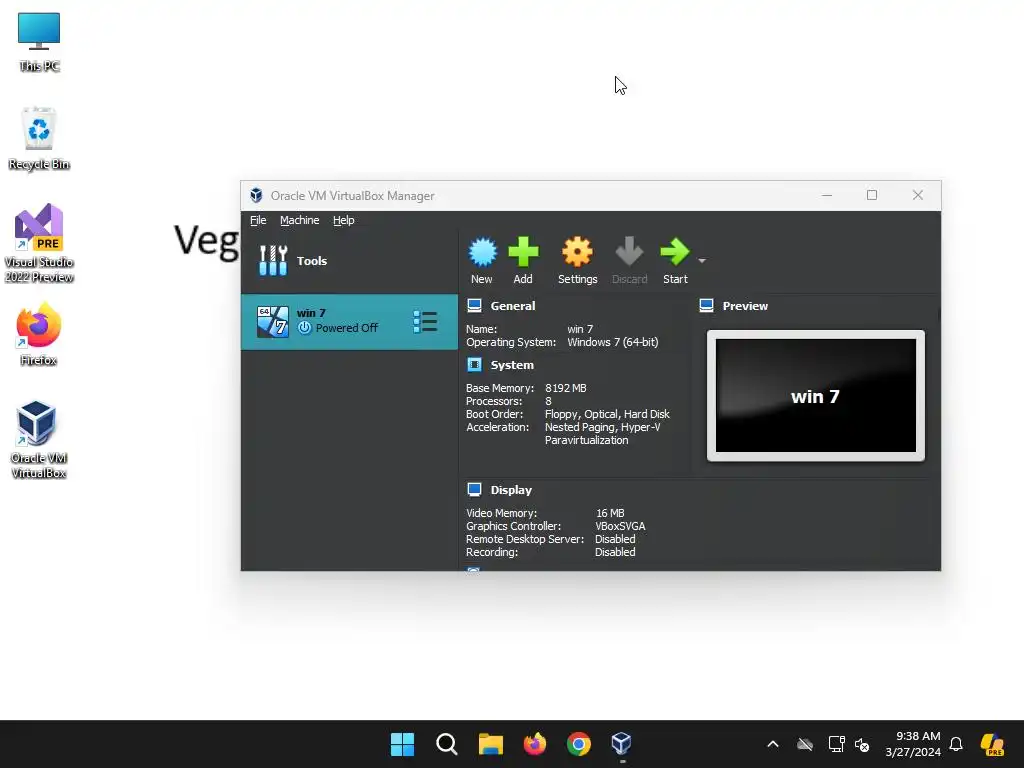Click the Floppy, Optical, Hard Disk text
Screen dimensions: 1024x768
click(607, 414)
